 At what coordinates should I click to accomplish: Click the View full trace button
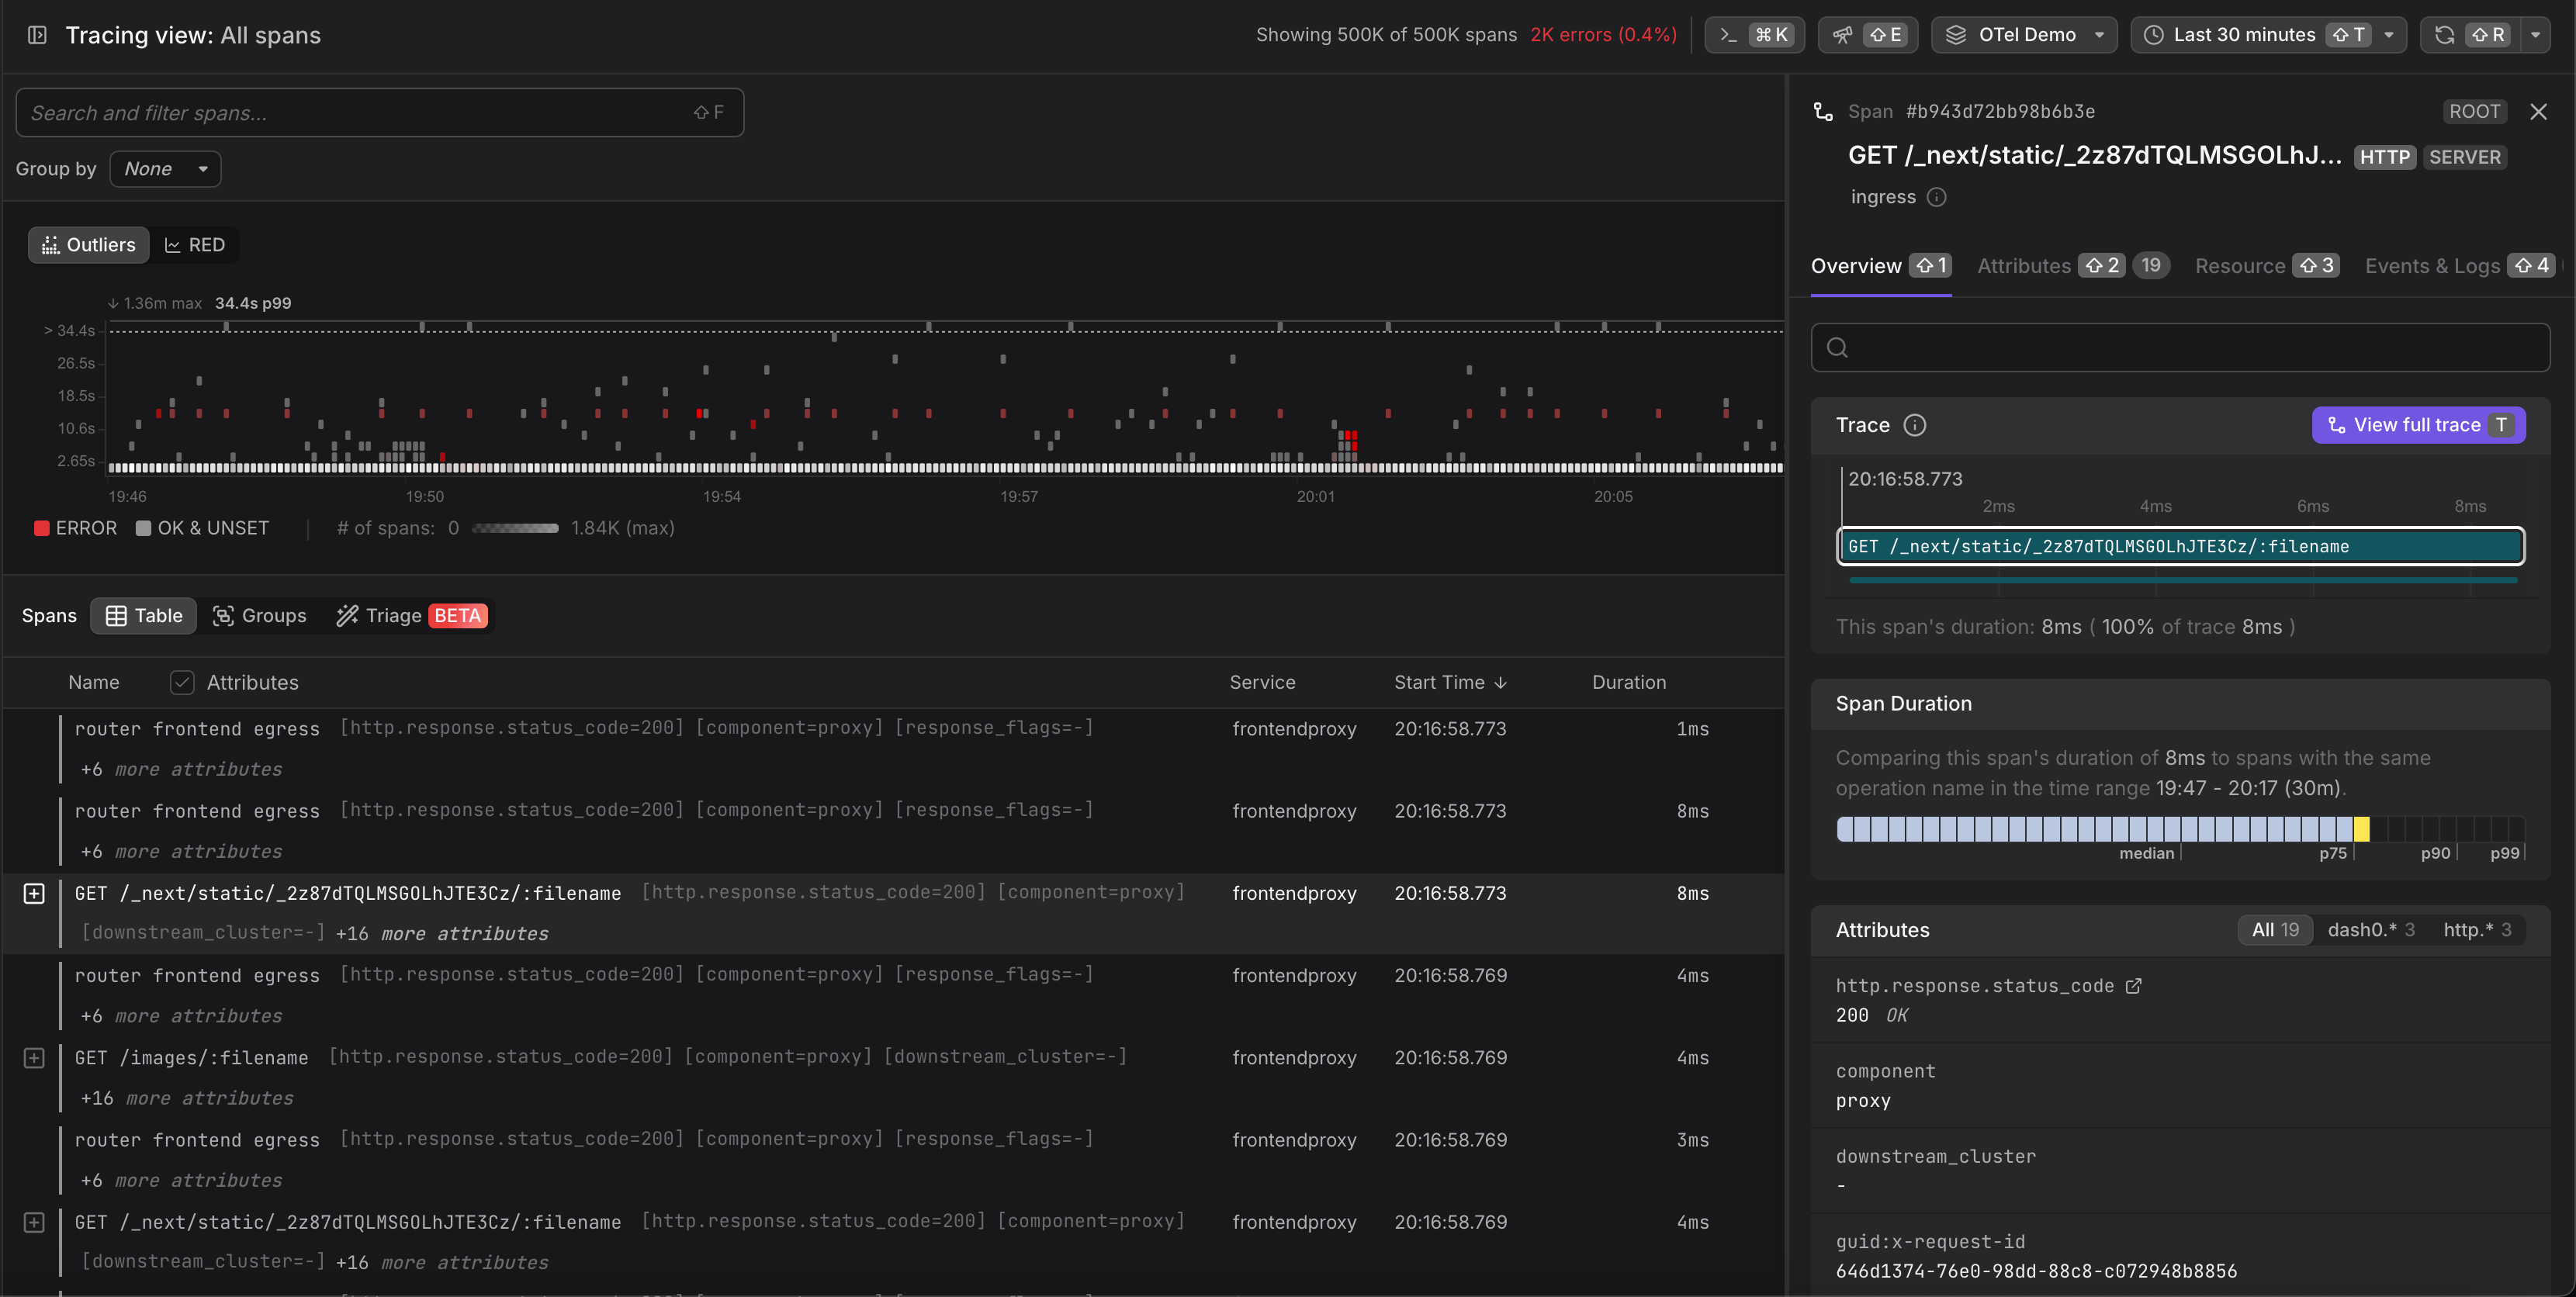[x=2418, y=426]
